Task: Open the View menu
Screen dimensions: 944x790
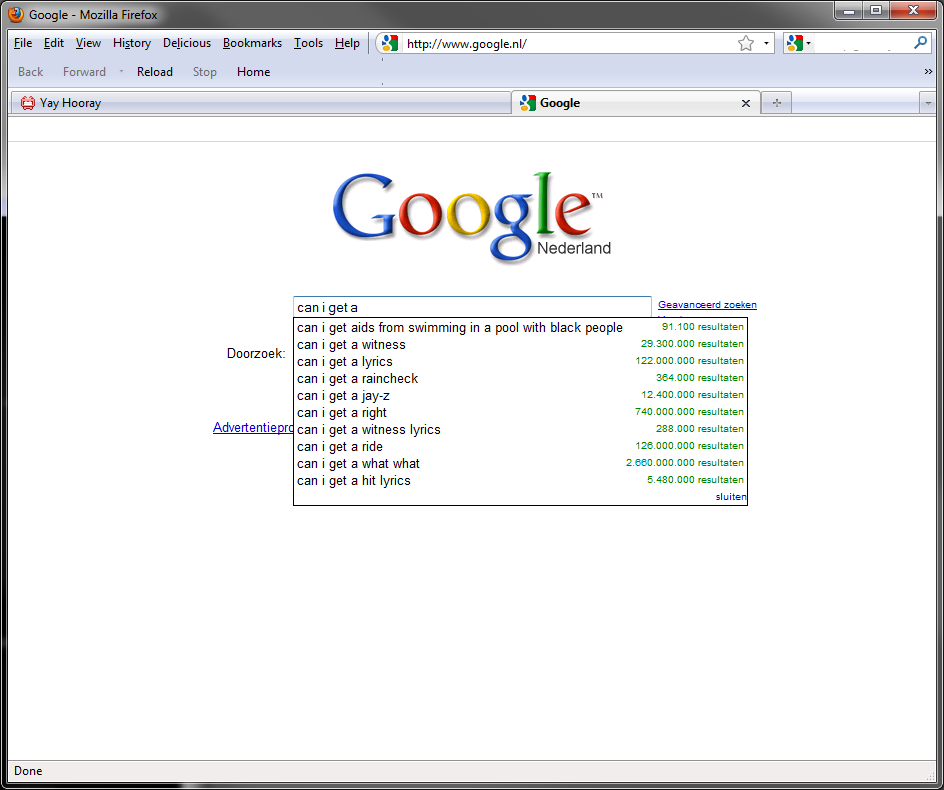Action: (x=88, y=43)
